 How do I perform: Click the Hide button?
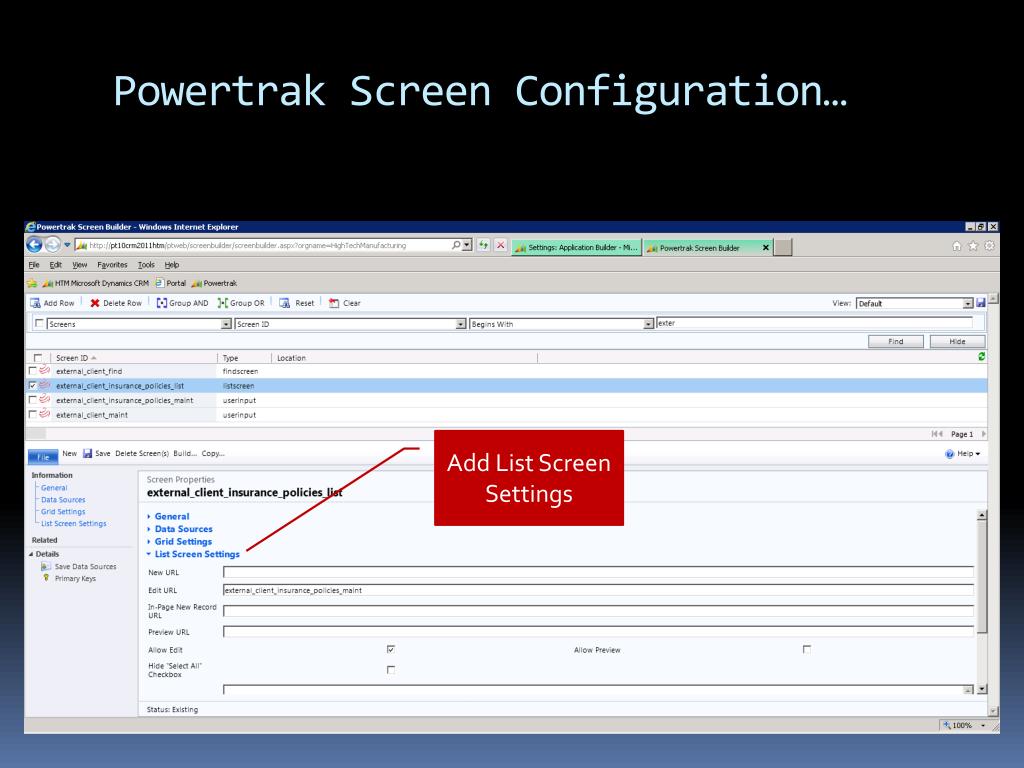point(957,342)
